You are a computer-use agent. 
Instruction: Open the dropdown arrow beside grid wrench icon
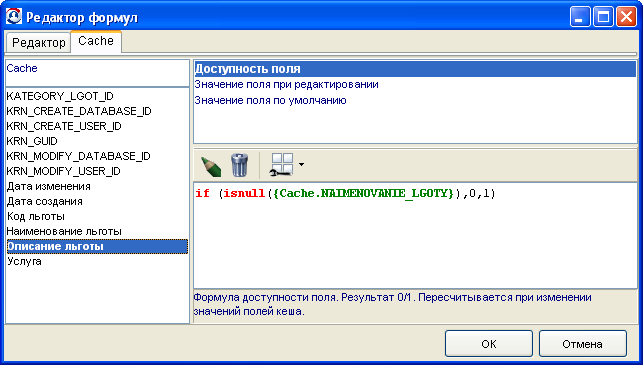[x=301, y=165]
